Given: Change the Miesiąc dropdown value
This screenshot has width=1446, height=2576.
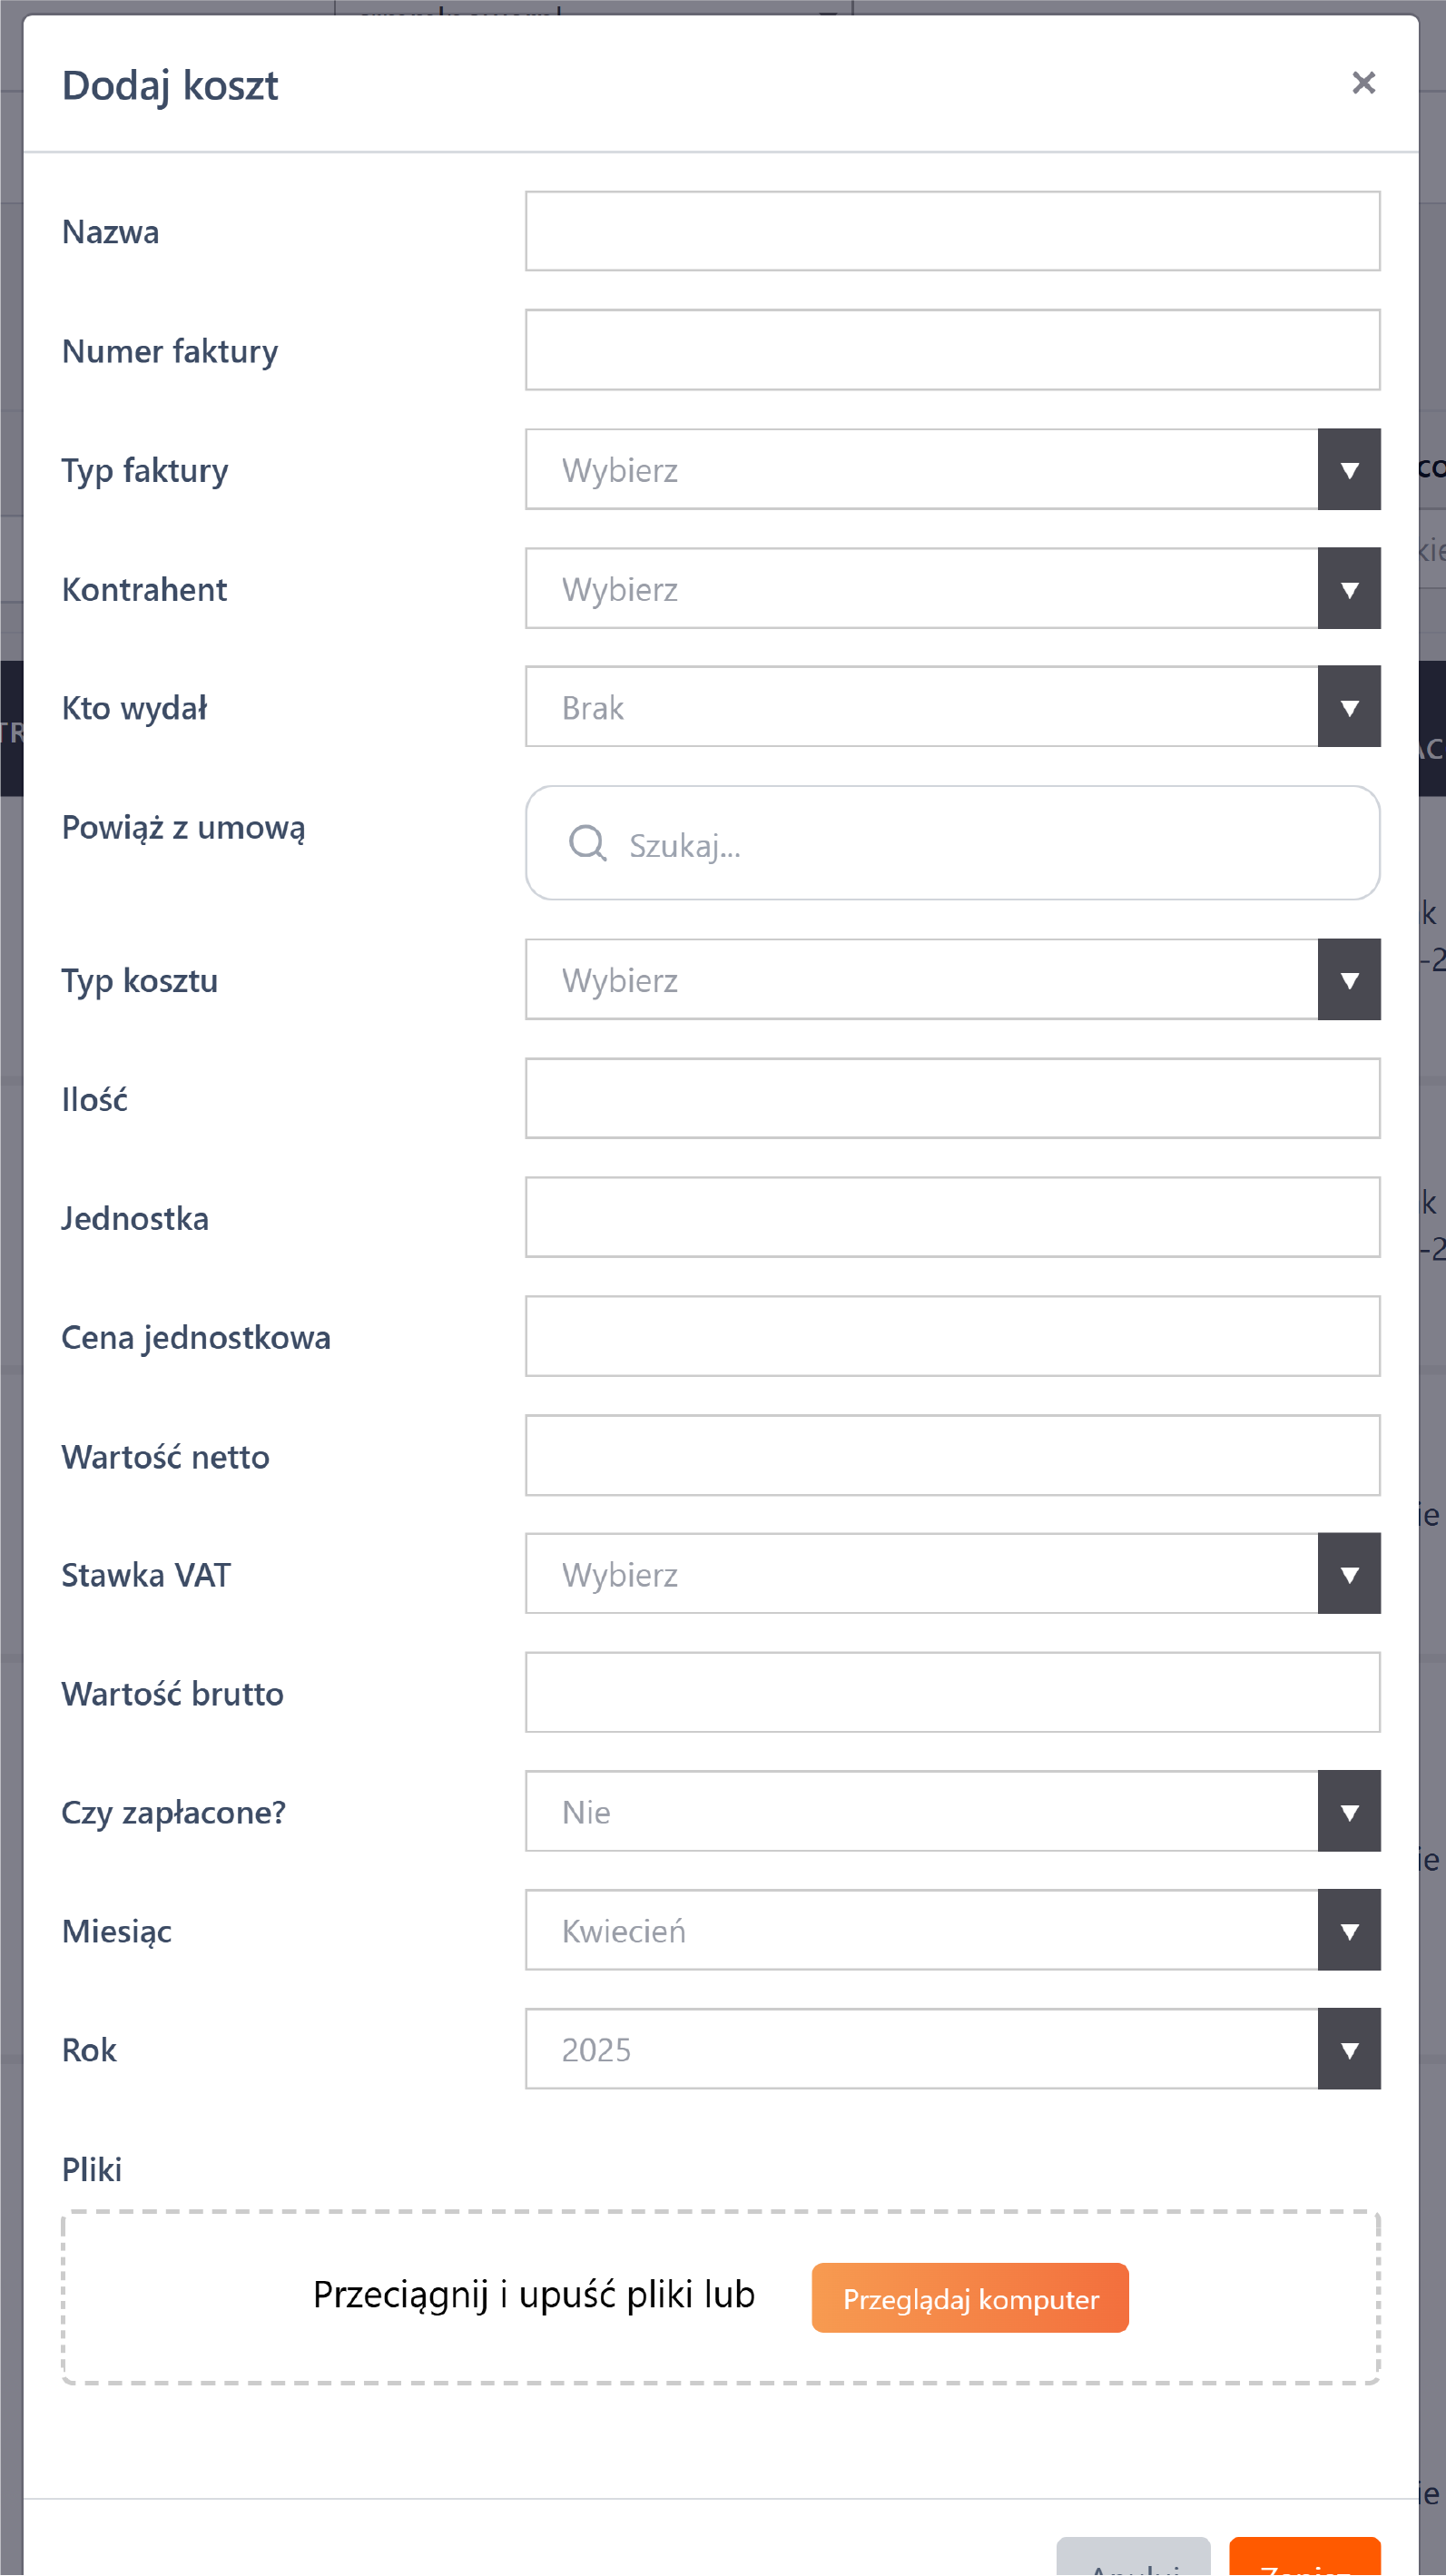Looking at the screenshot, I should 952,1931.
